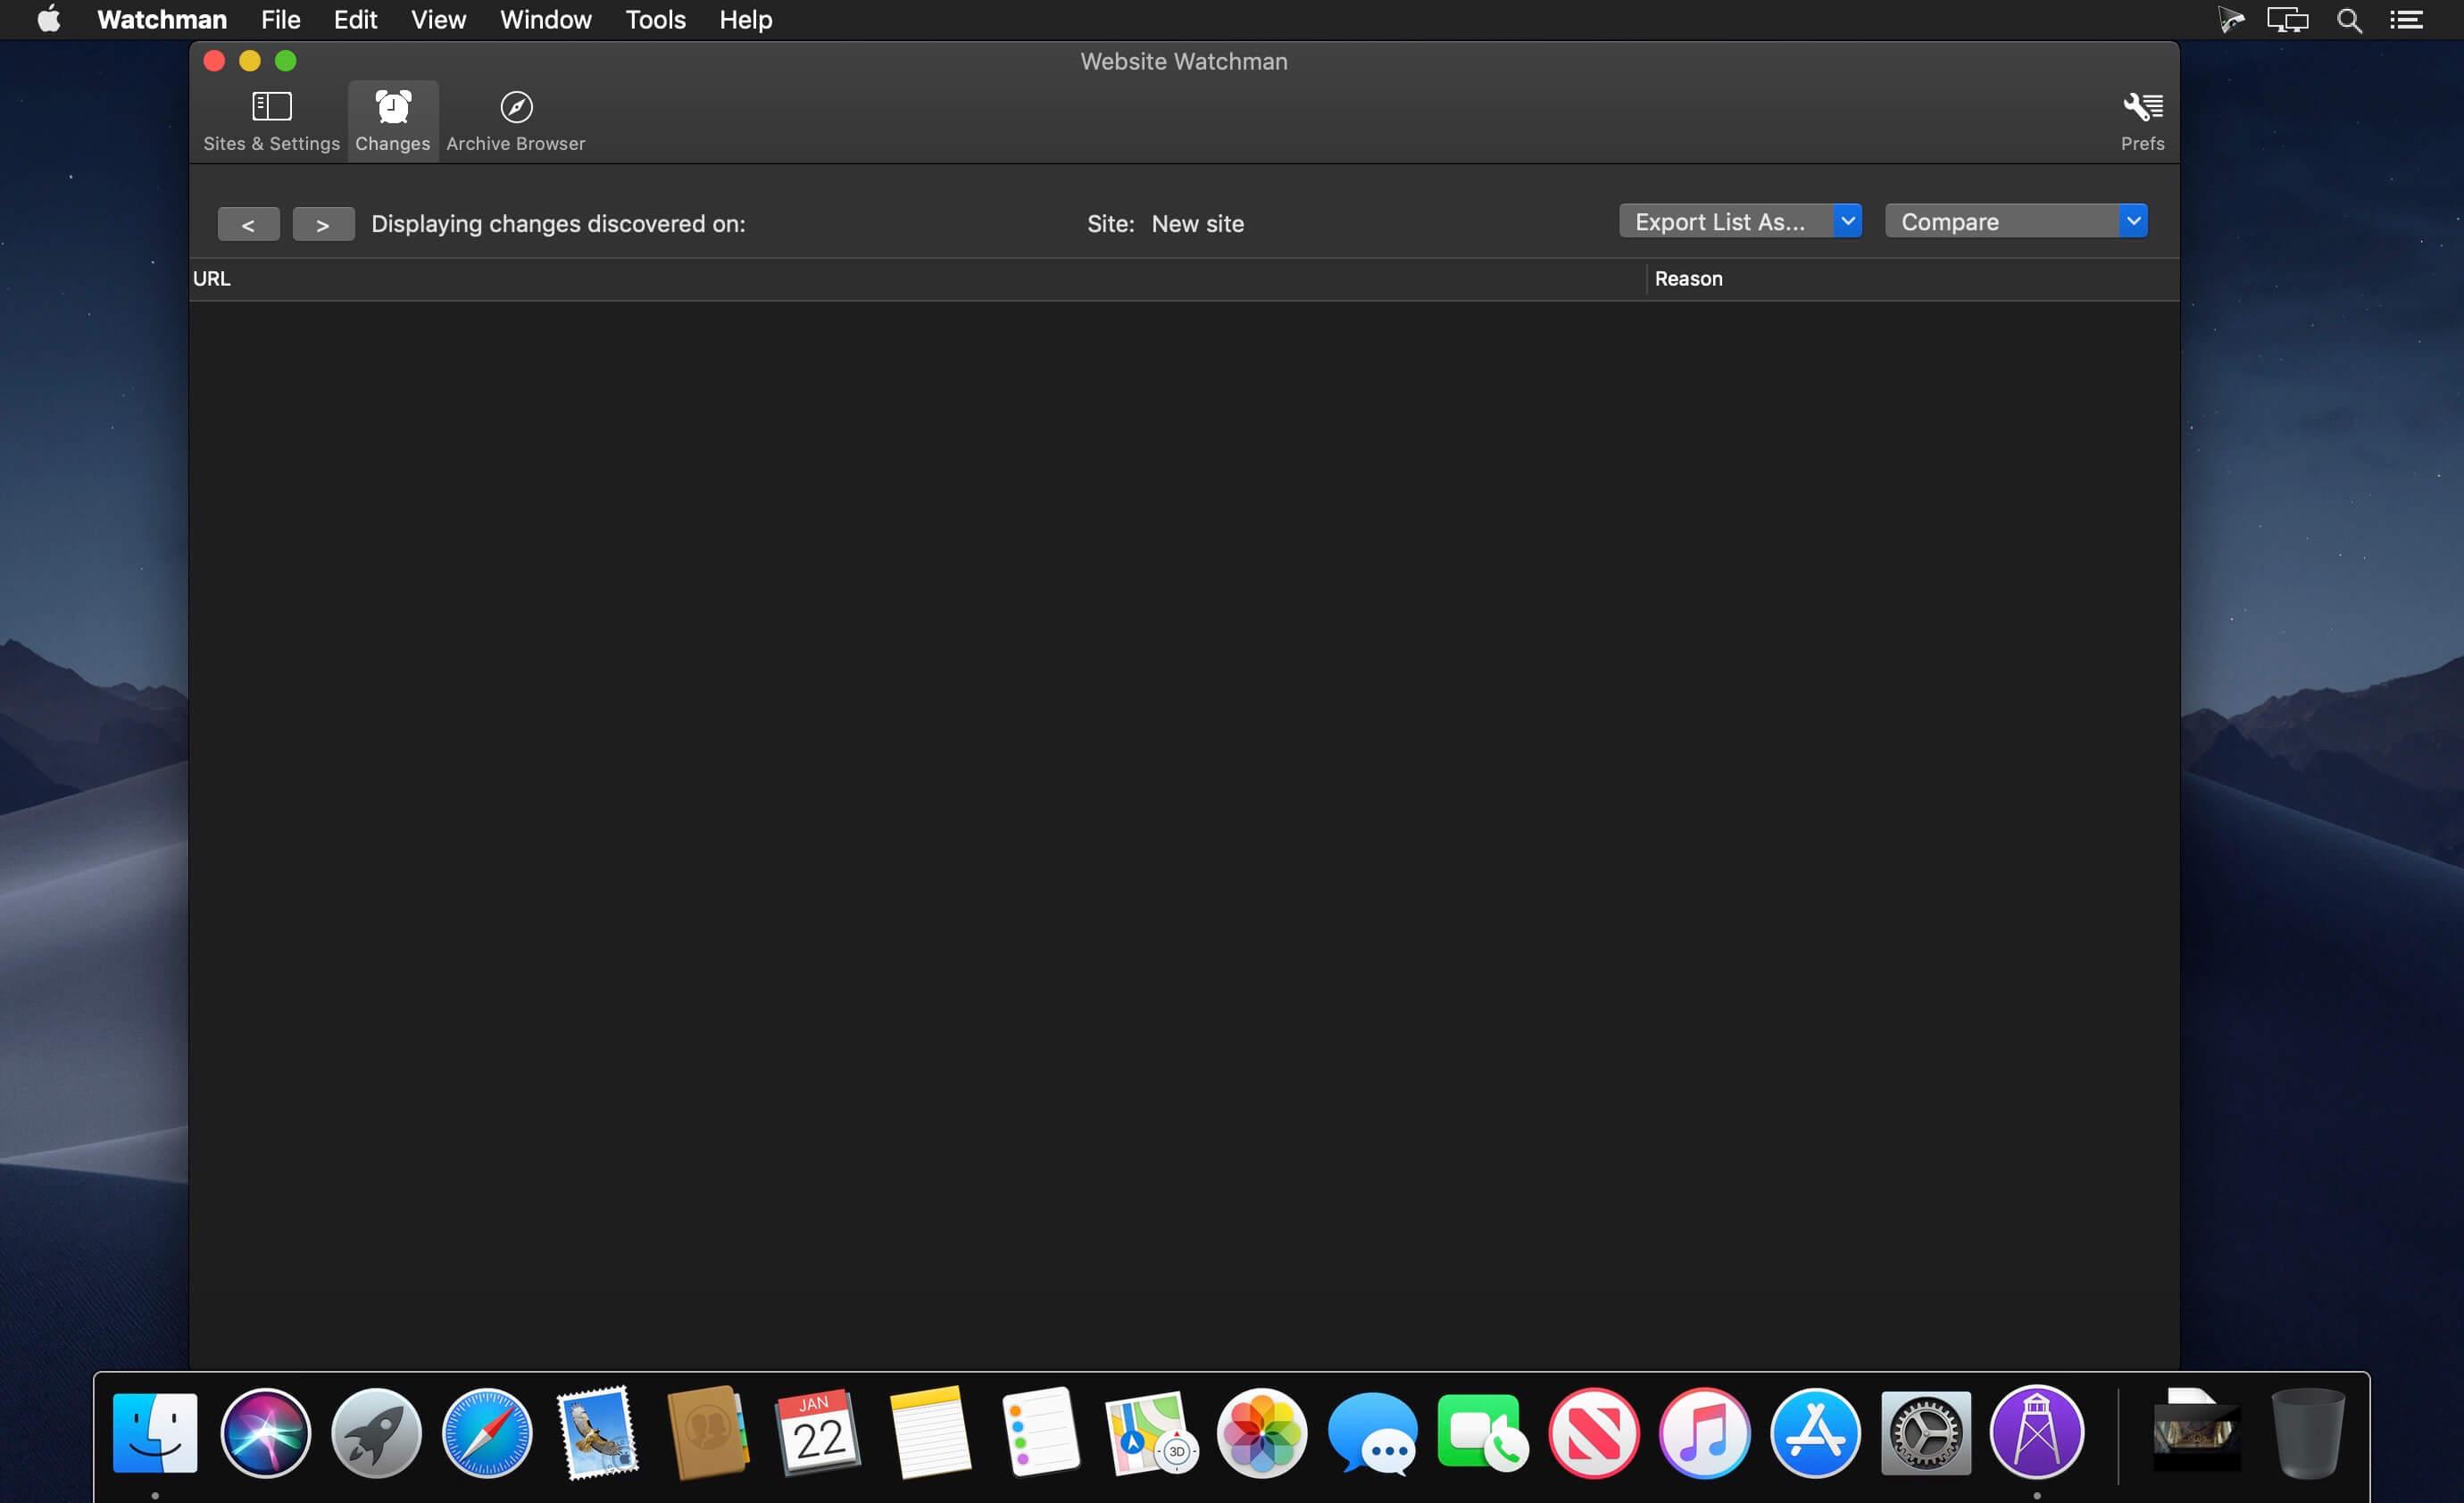Screen dimensions: 2464x1503
Task: Click the Website Watchman dock icon
Action: pyautogui.click(x=2036, y=1432)
